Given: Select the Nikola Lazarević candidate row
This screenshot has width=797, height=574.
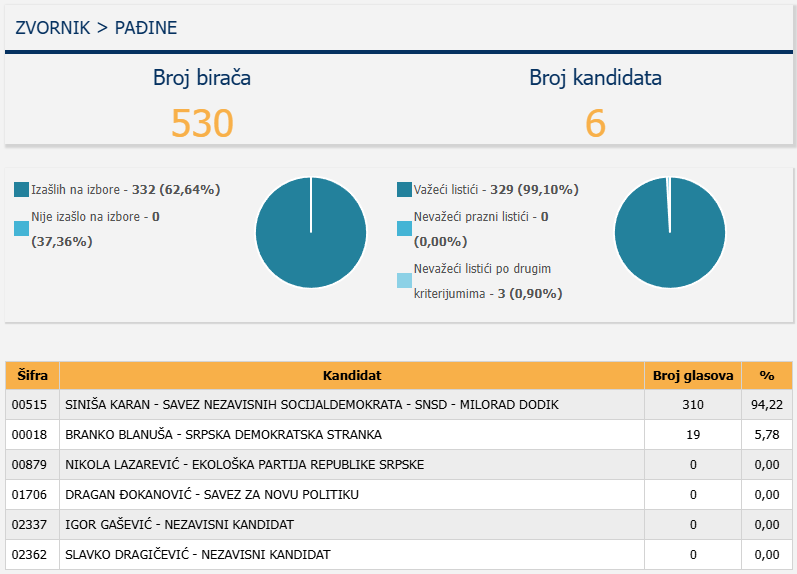Looking at the screenshot, I should tap(244, 465).
